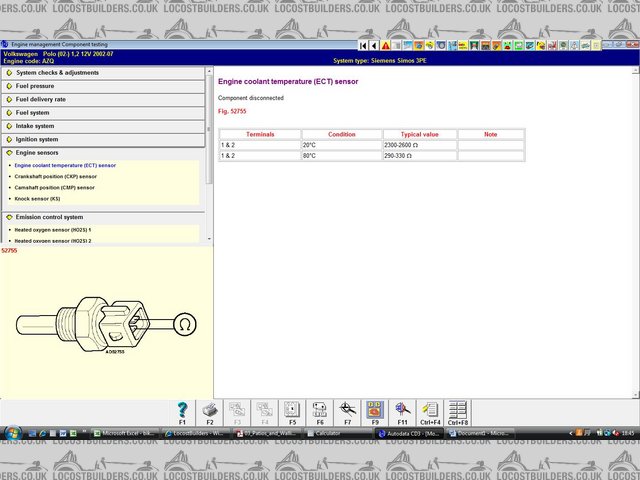
Task: Expand the Fuel pressure section
Action: [103, 86]
